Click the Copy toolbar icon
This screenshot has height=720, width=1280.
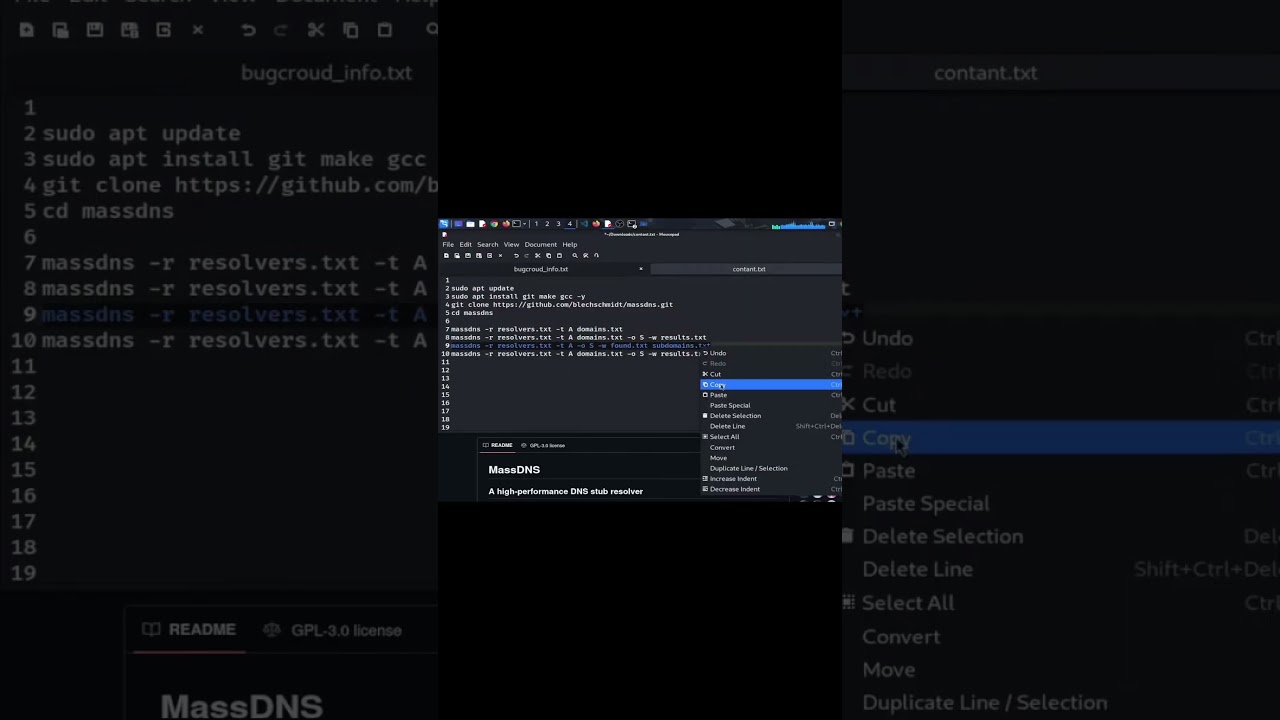(548, 256)
